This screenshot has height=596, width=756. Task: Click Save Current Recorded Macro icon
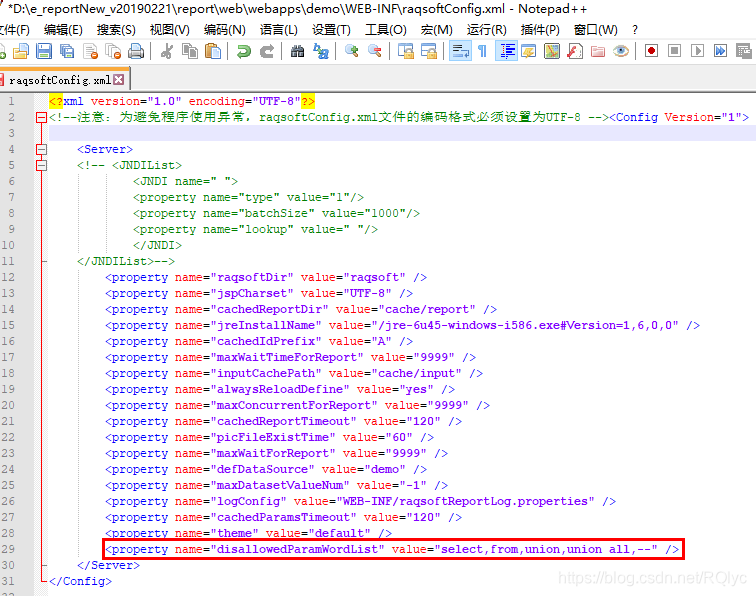coord(744,51)
